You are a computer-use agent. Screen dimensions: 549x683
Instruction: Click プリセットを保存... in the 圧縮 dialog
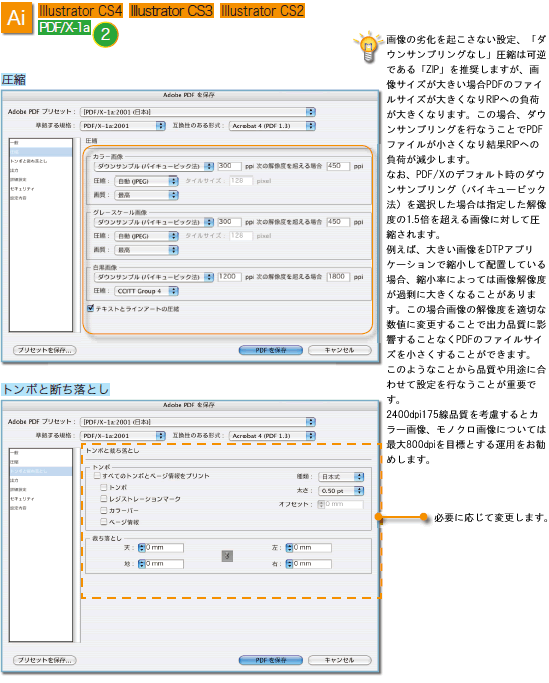pyautogui.click(x=45, y=350)
